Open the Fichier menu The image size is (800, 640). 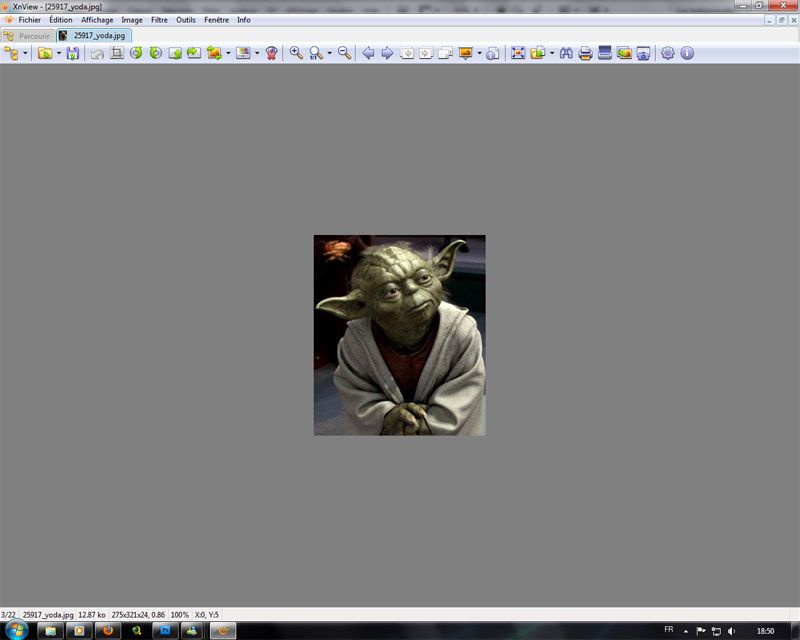click(30, 20)
